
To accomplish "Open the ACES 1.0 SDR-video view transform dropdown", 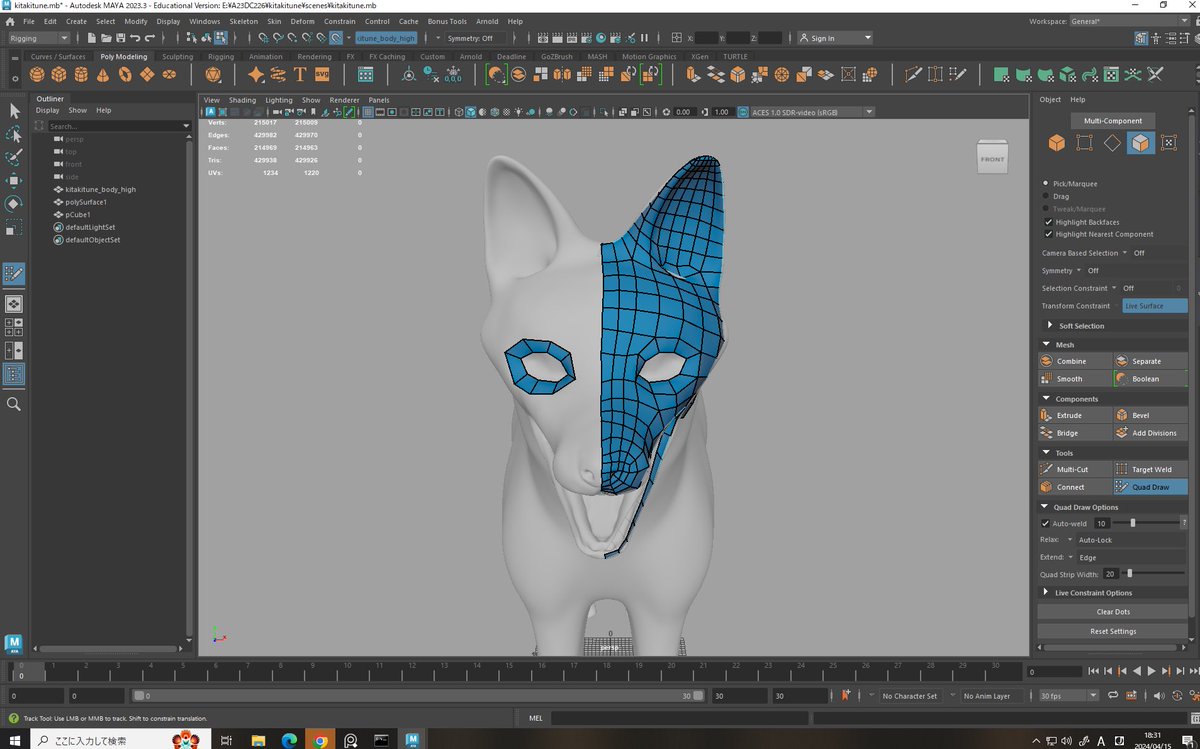I will (x=812, y=112).
